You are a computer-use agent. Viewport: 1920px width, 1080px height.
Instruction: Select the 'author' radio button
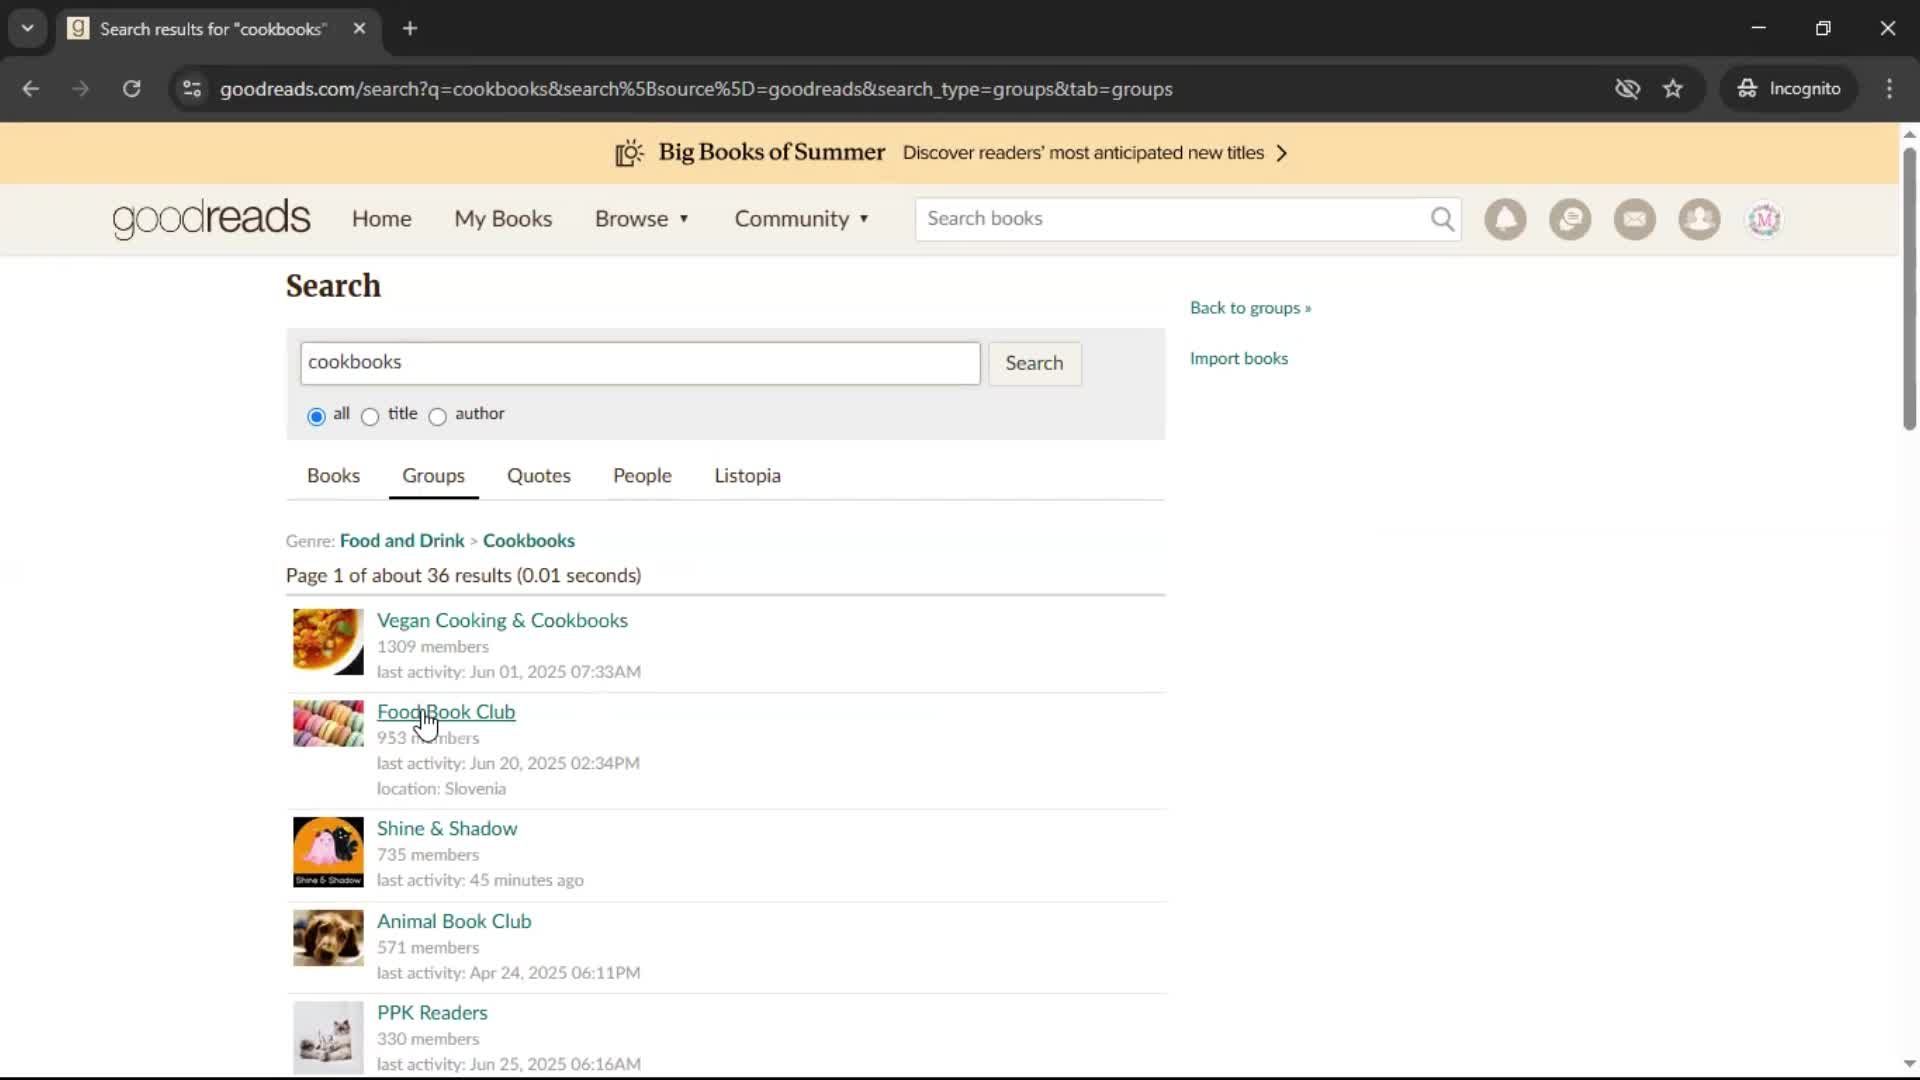(437, 416)
